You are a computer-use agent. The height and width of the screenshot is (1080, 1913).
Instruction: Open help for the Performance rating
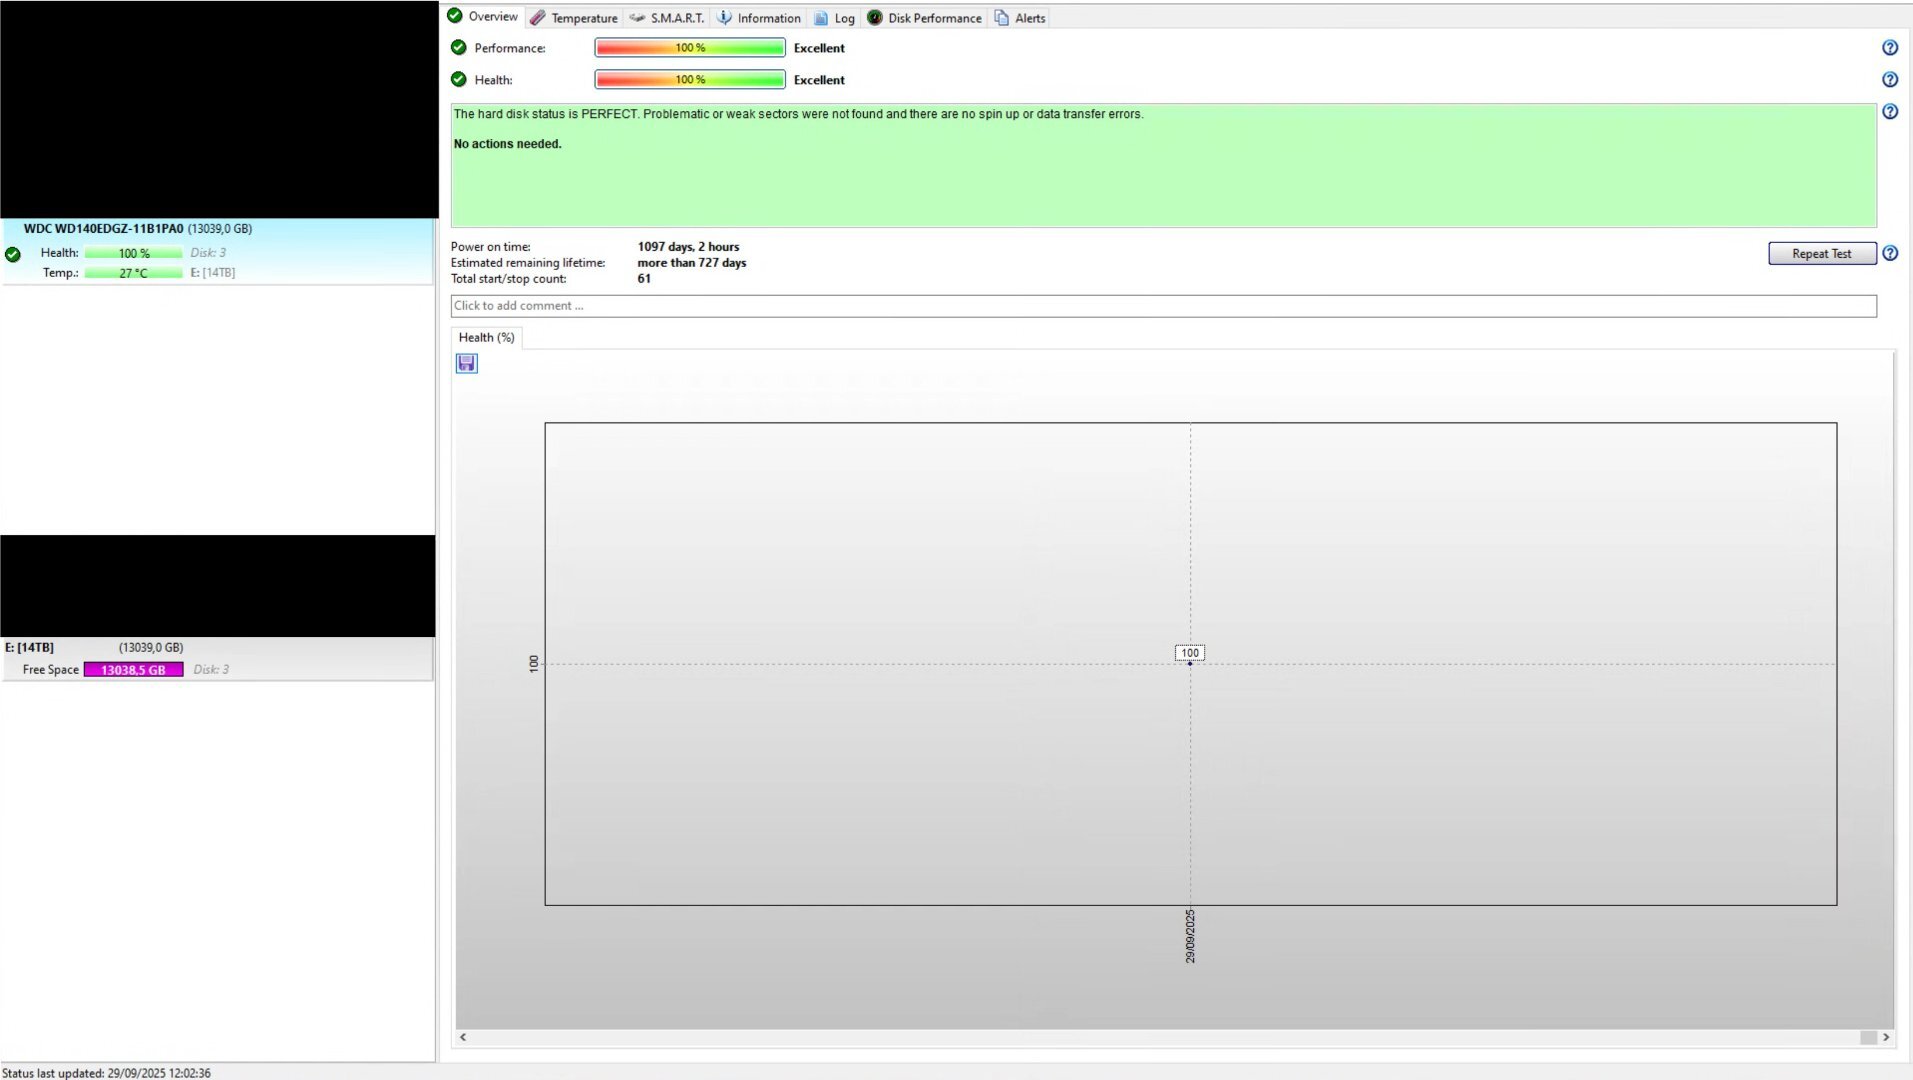click(x=1889, y=48)
